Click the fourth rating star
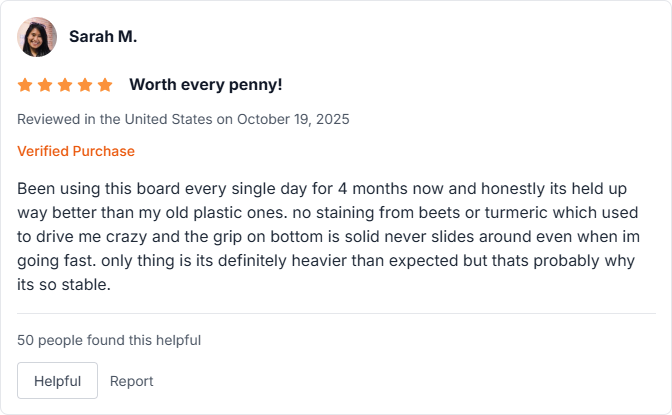 coord(85,85)
